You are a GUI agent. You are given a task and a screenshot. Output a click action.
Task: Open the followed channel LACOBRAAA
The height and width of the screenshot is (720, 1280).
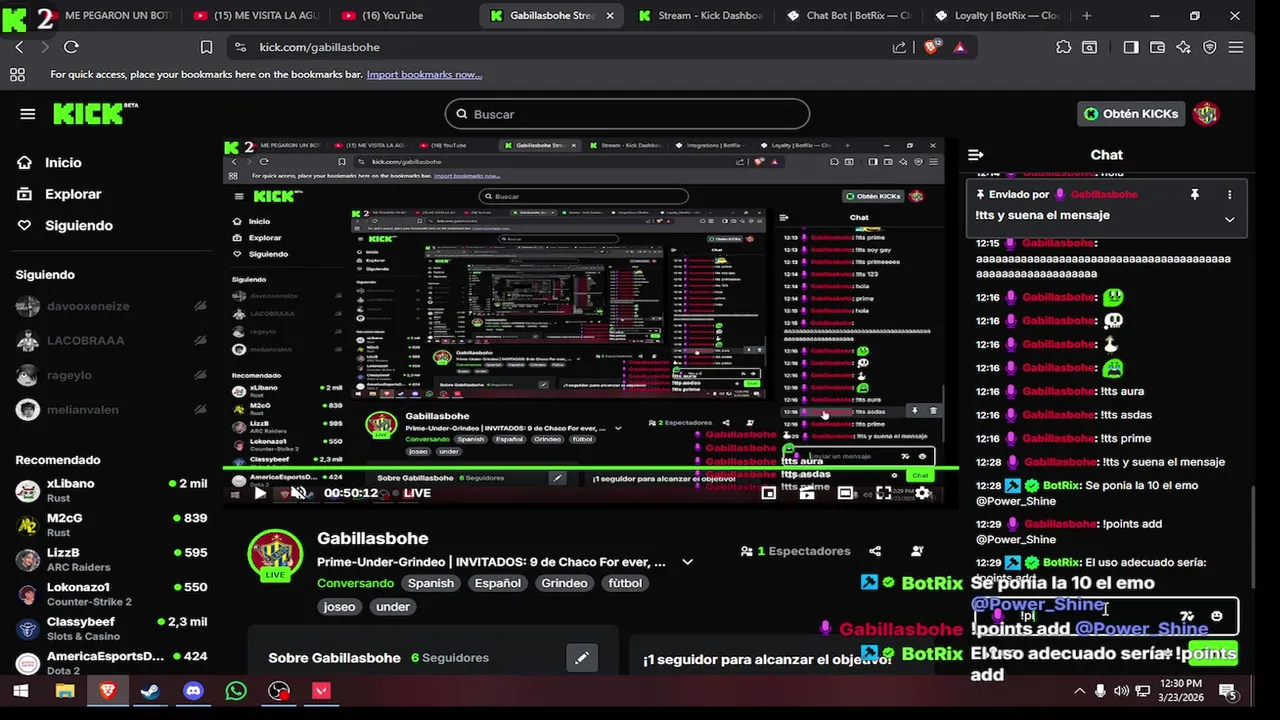(x=110, y=340)
